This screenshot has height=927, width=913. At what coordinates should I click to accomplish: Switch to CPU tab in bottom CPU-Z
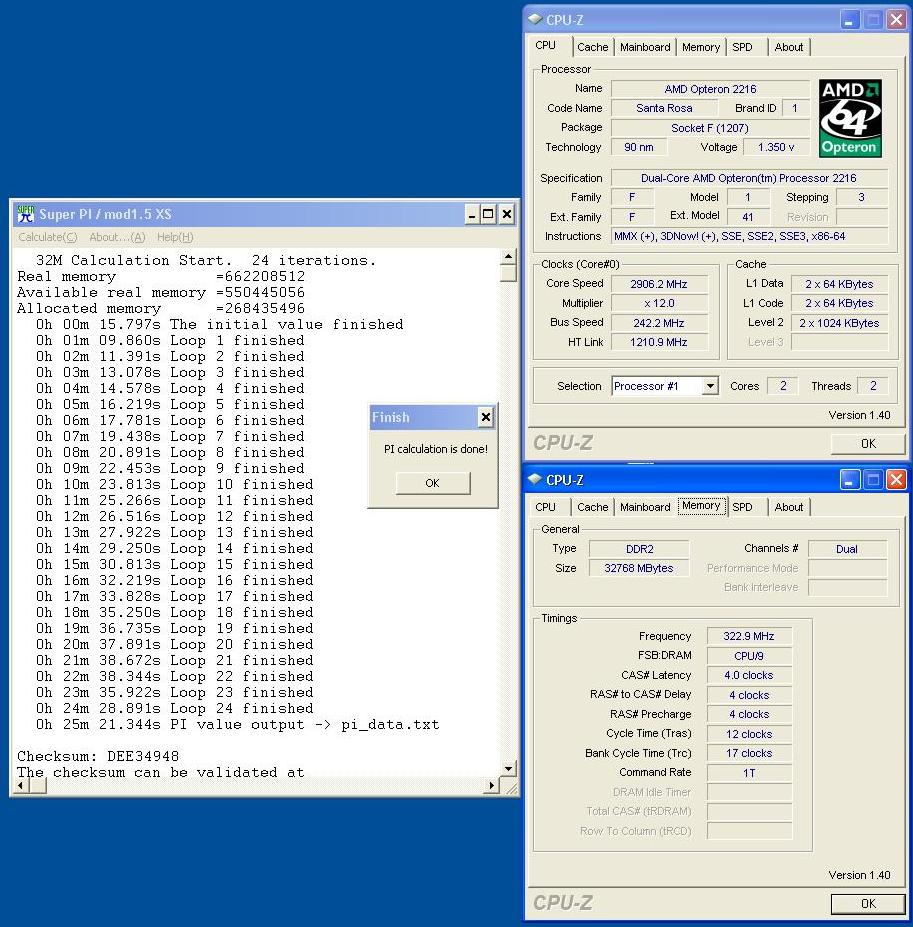[546, 507]
